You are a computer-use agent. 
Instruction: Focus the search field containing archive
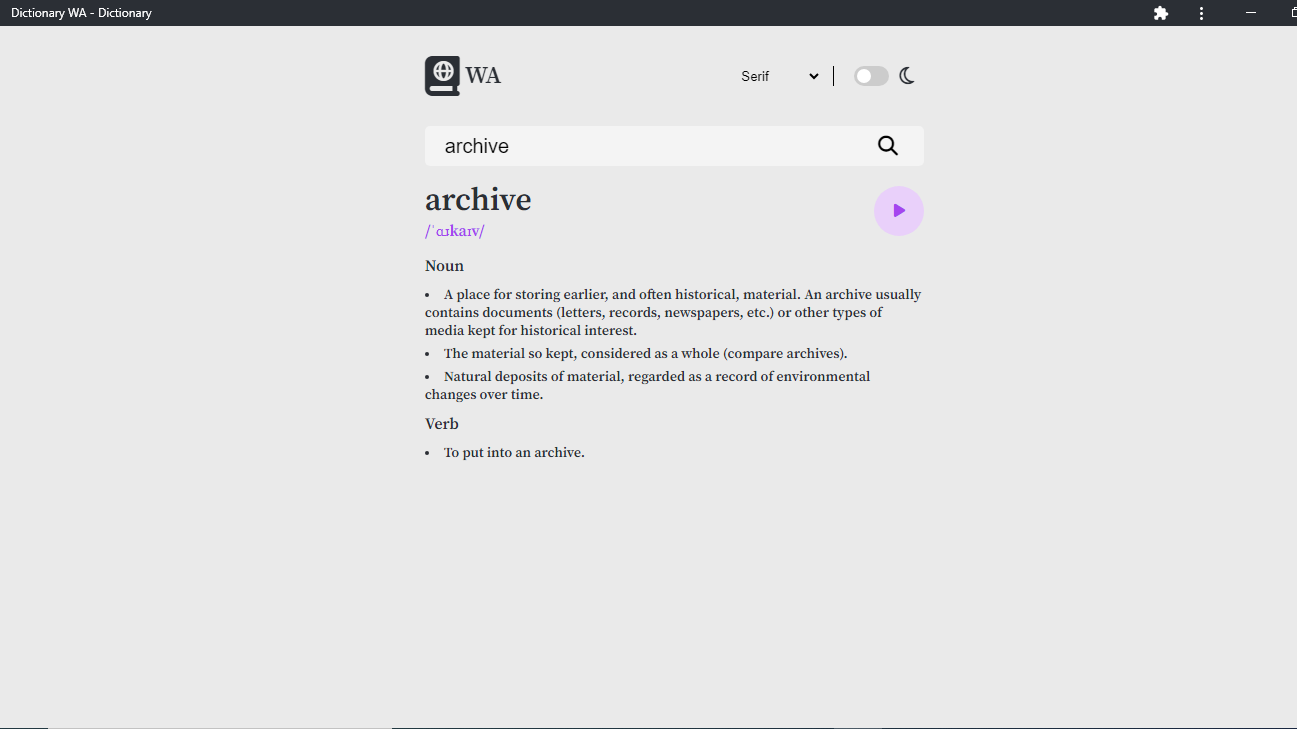point(650,146)
